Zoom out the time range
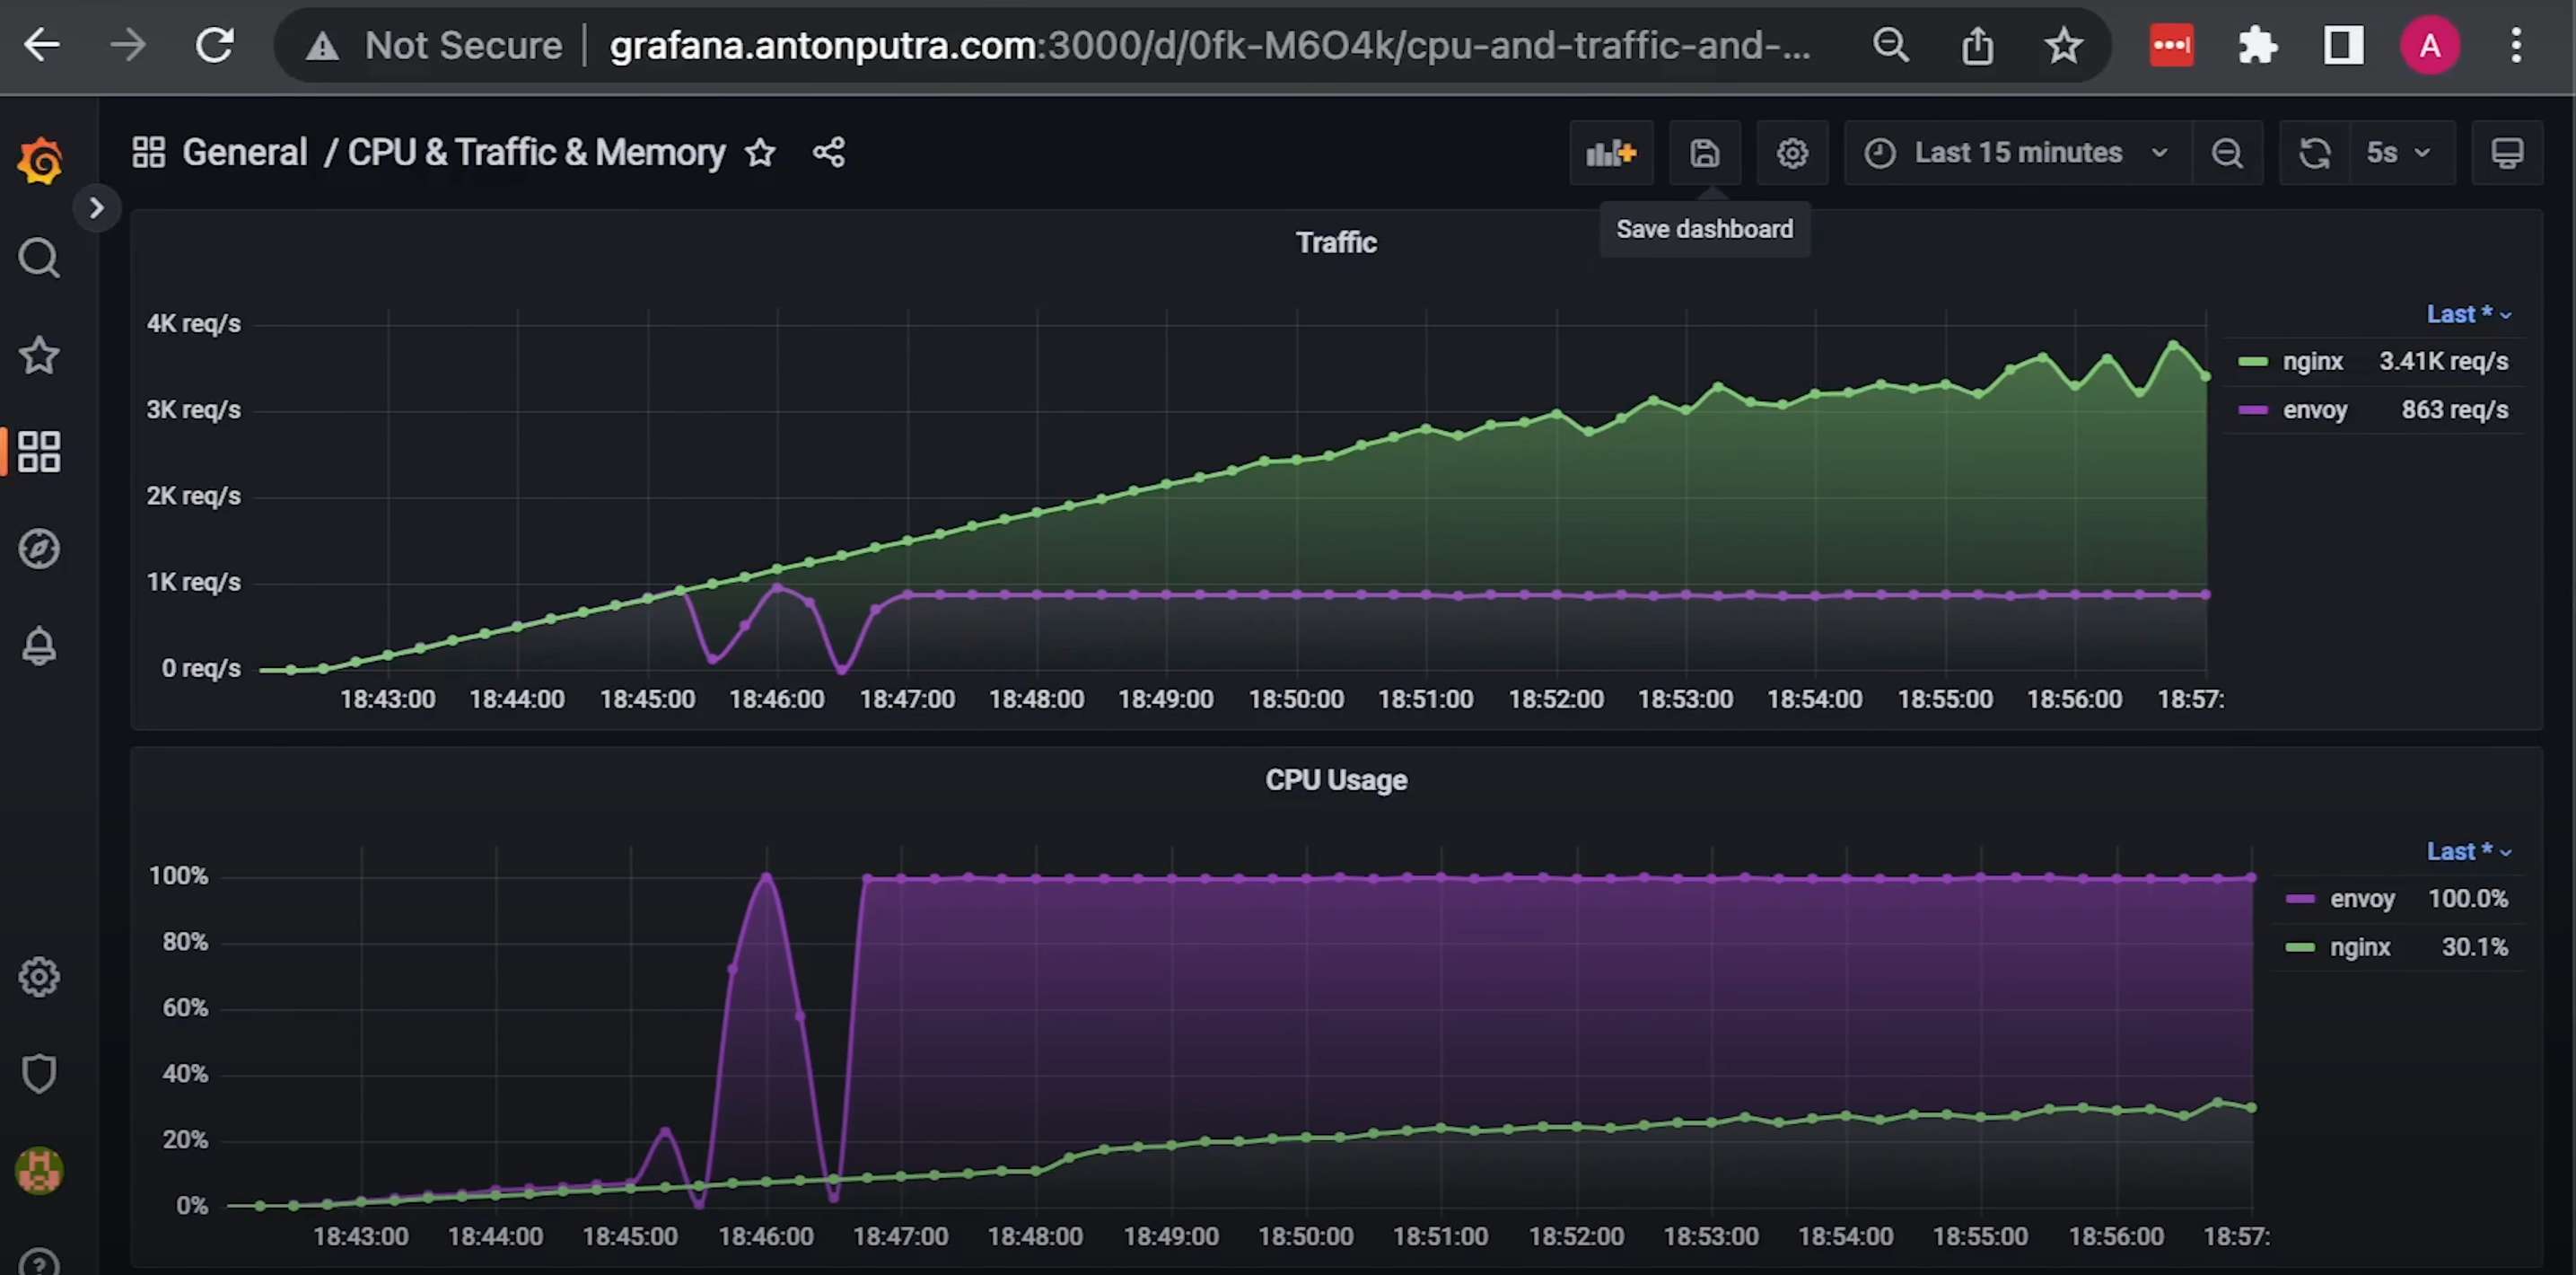The height and width of the screenshot is (1275, 2576). [2226, 153]
